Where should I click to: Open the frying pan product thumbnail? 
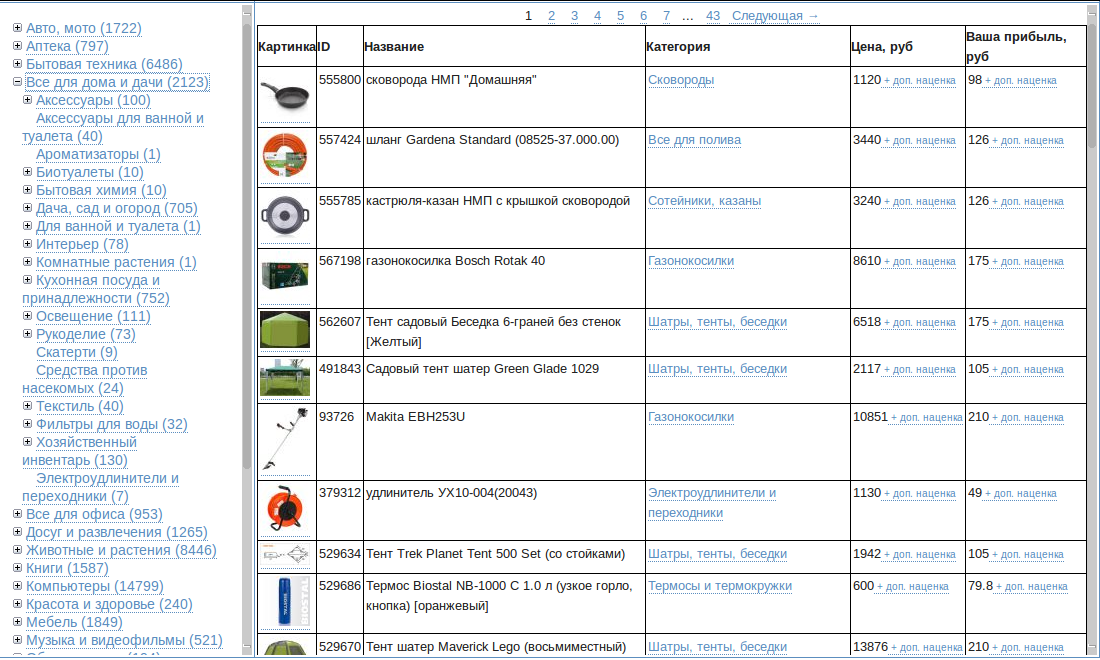click(285, 96)
